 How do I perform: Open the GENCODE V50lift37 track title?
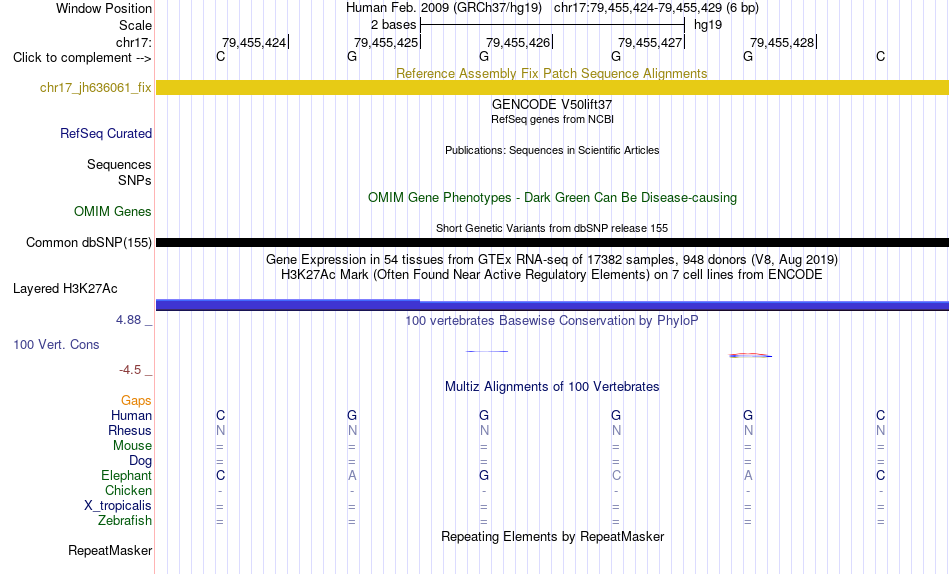coord(552,104)
